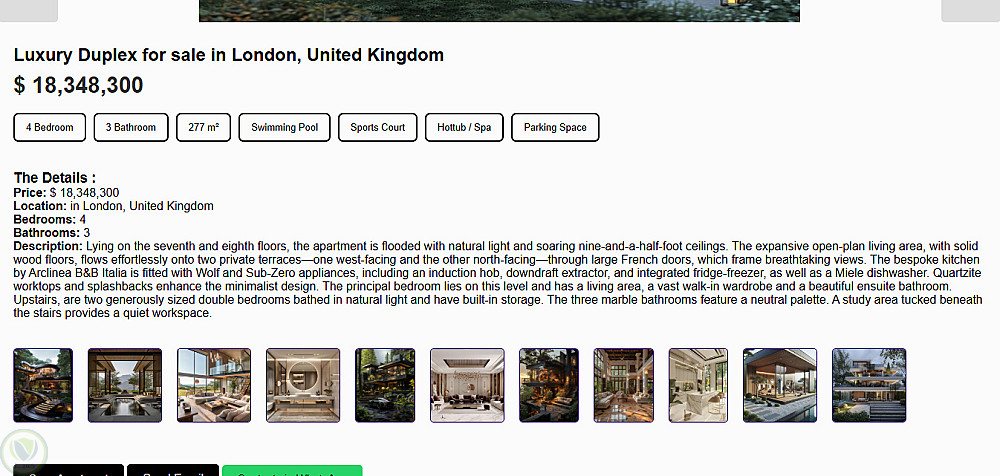Click the Swimming Pool feature tag
This screenshot has height=476, width=1000.
point(284,128)
